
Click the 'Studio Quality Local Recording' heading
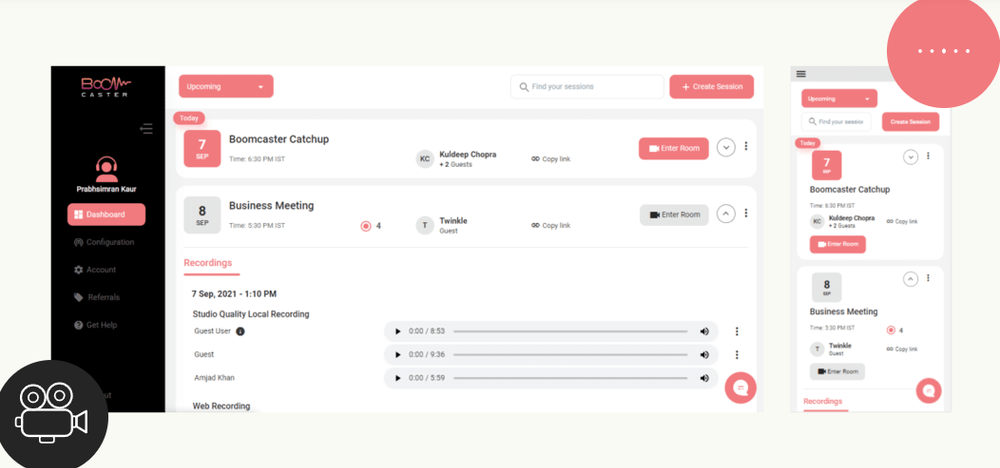tap(251, 314)
